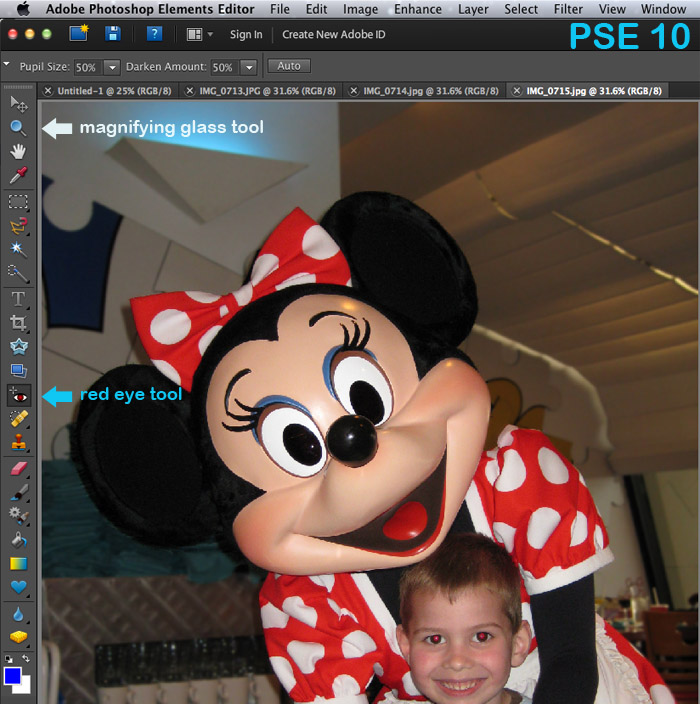Screen dimensions: 700x704
Task: Select the Paint Bucket tool
Action: point(18,540)
